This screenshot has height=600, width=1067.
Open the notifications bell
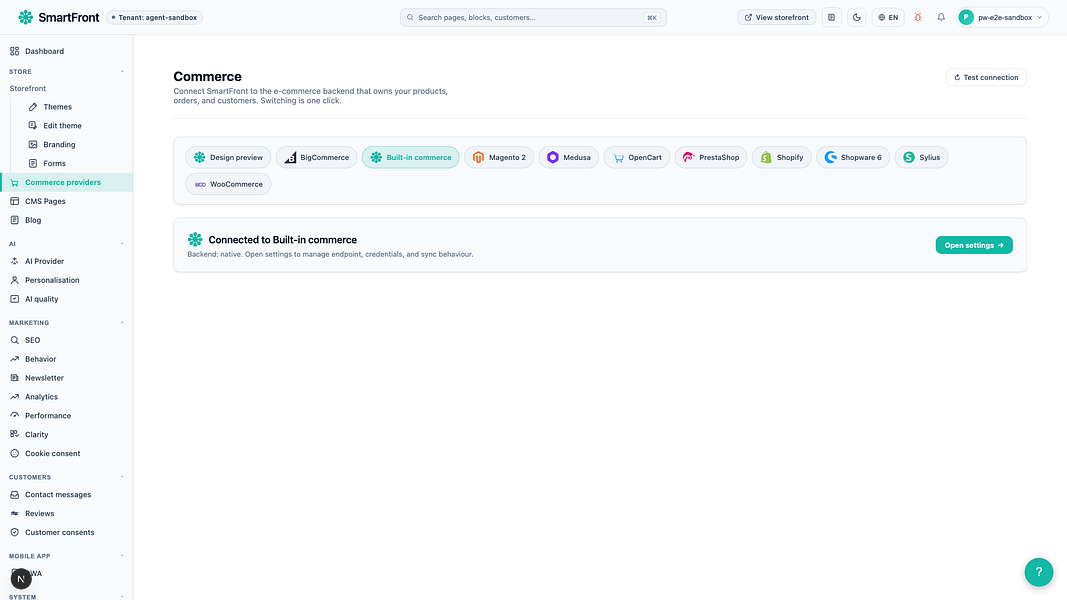pos(941,18)
